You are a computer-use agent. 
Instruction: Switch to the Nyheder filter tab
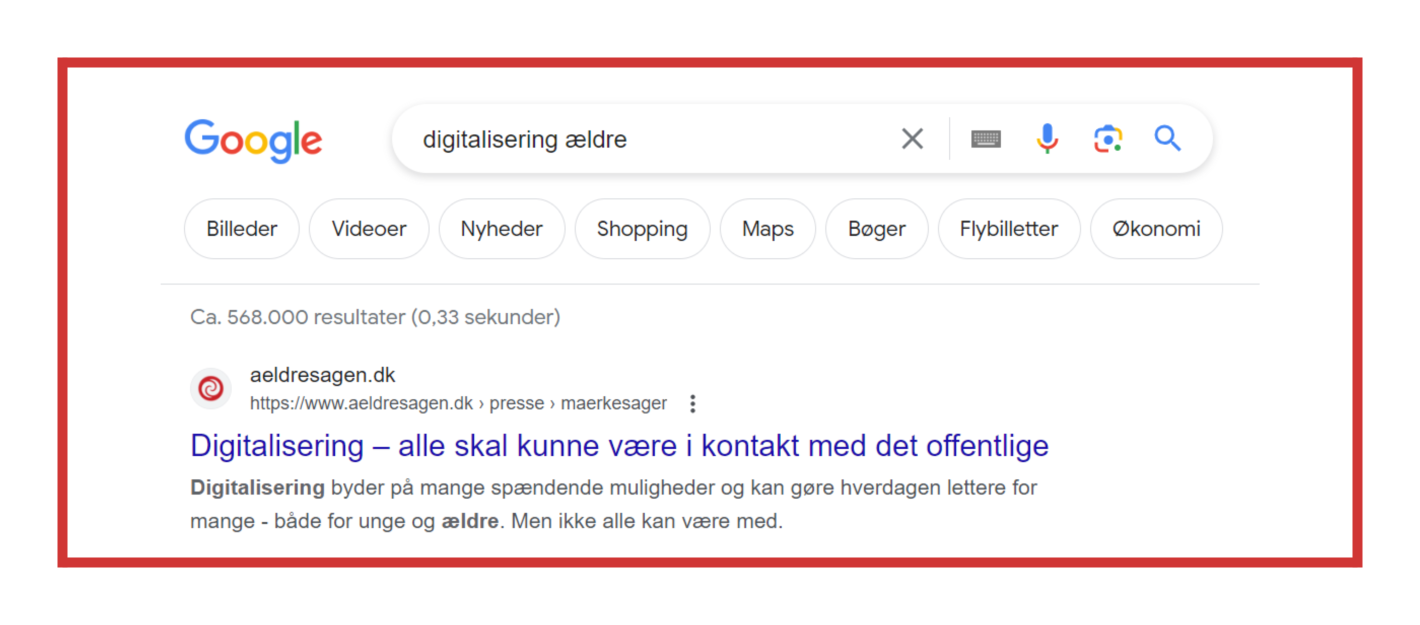tap(502, 229)
